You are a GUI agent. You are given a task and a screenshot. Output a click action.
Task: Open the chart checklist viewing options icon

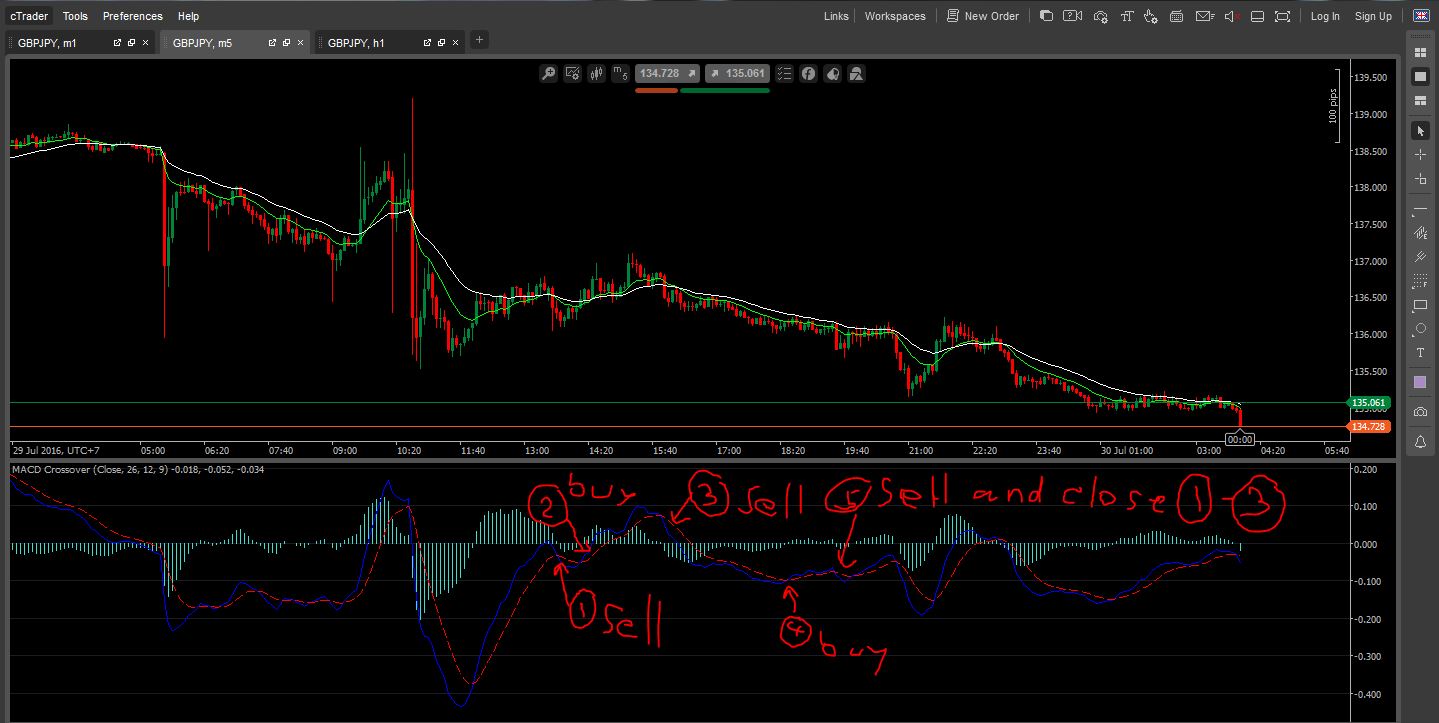[784, 73]
